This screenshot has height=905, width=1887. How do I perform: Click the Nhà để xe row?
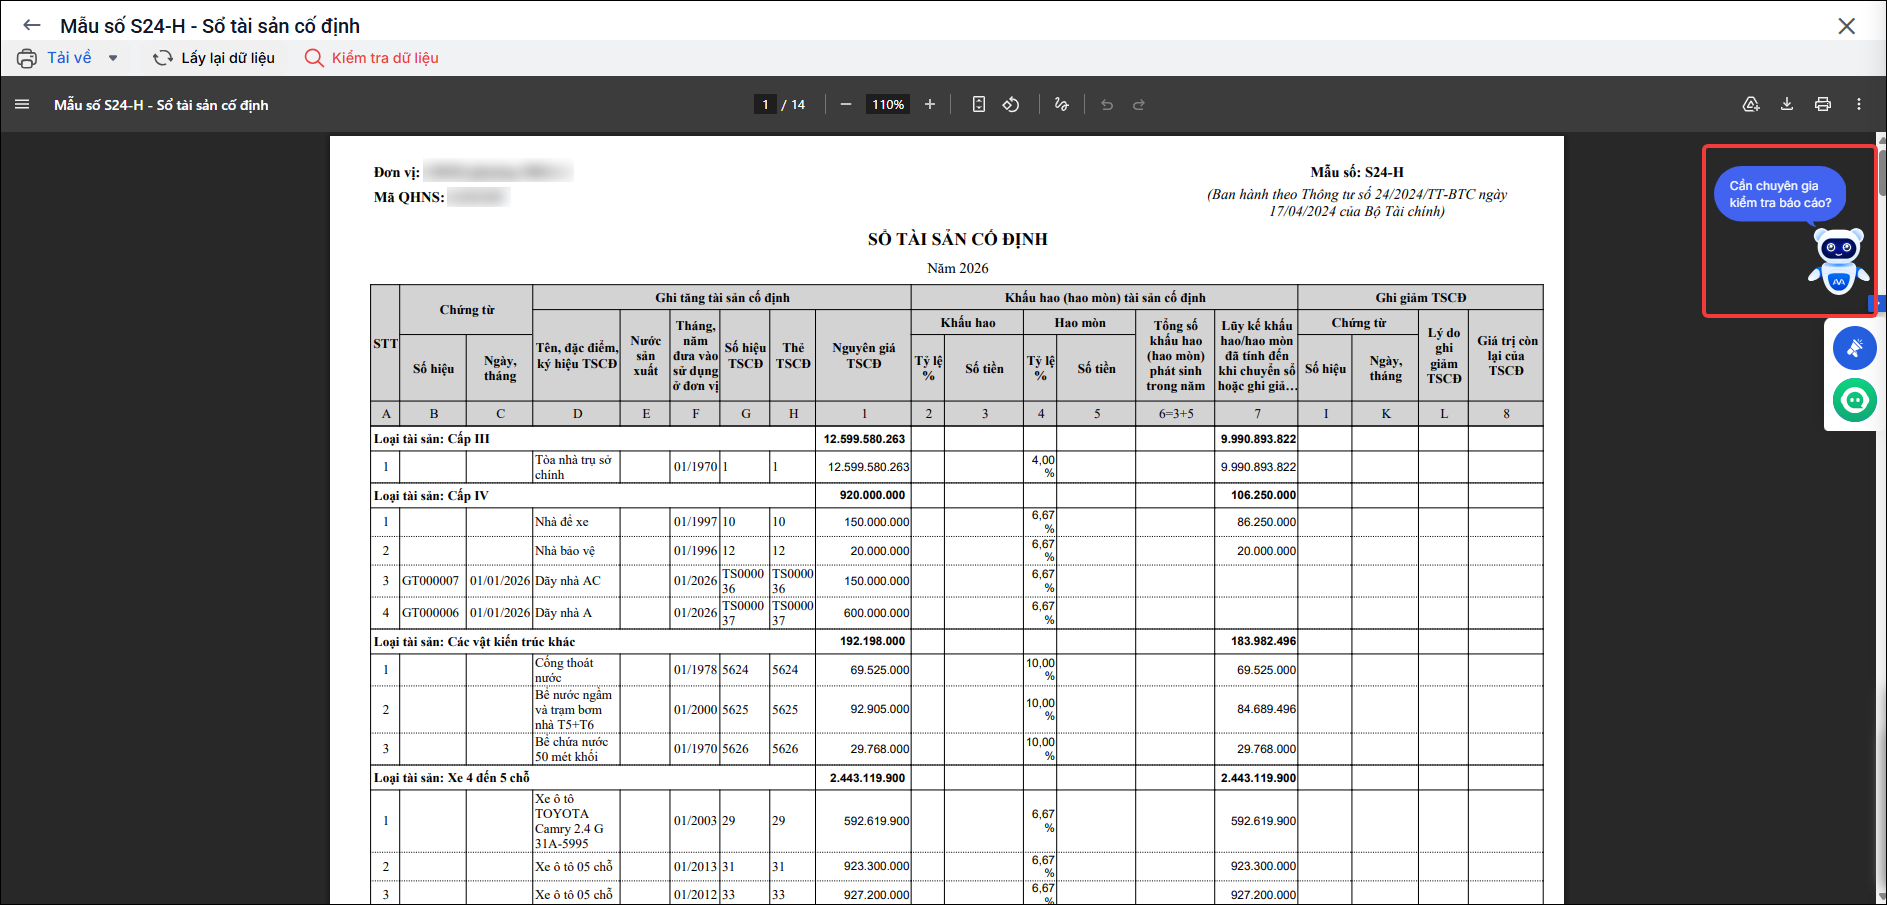point(956,522)
